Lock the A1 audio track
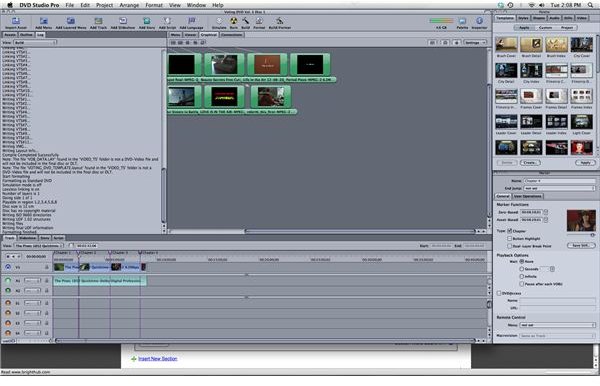Image resolution: width=600 pixels, height=386 pixels. pyautogui.click(x=47, y=281)
